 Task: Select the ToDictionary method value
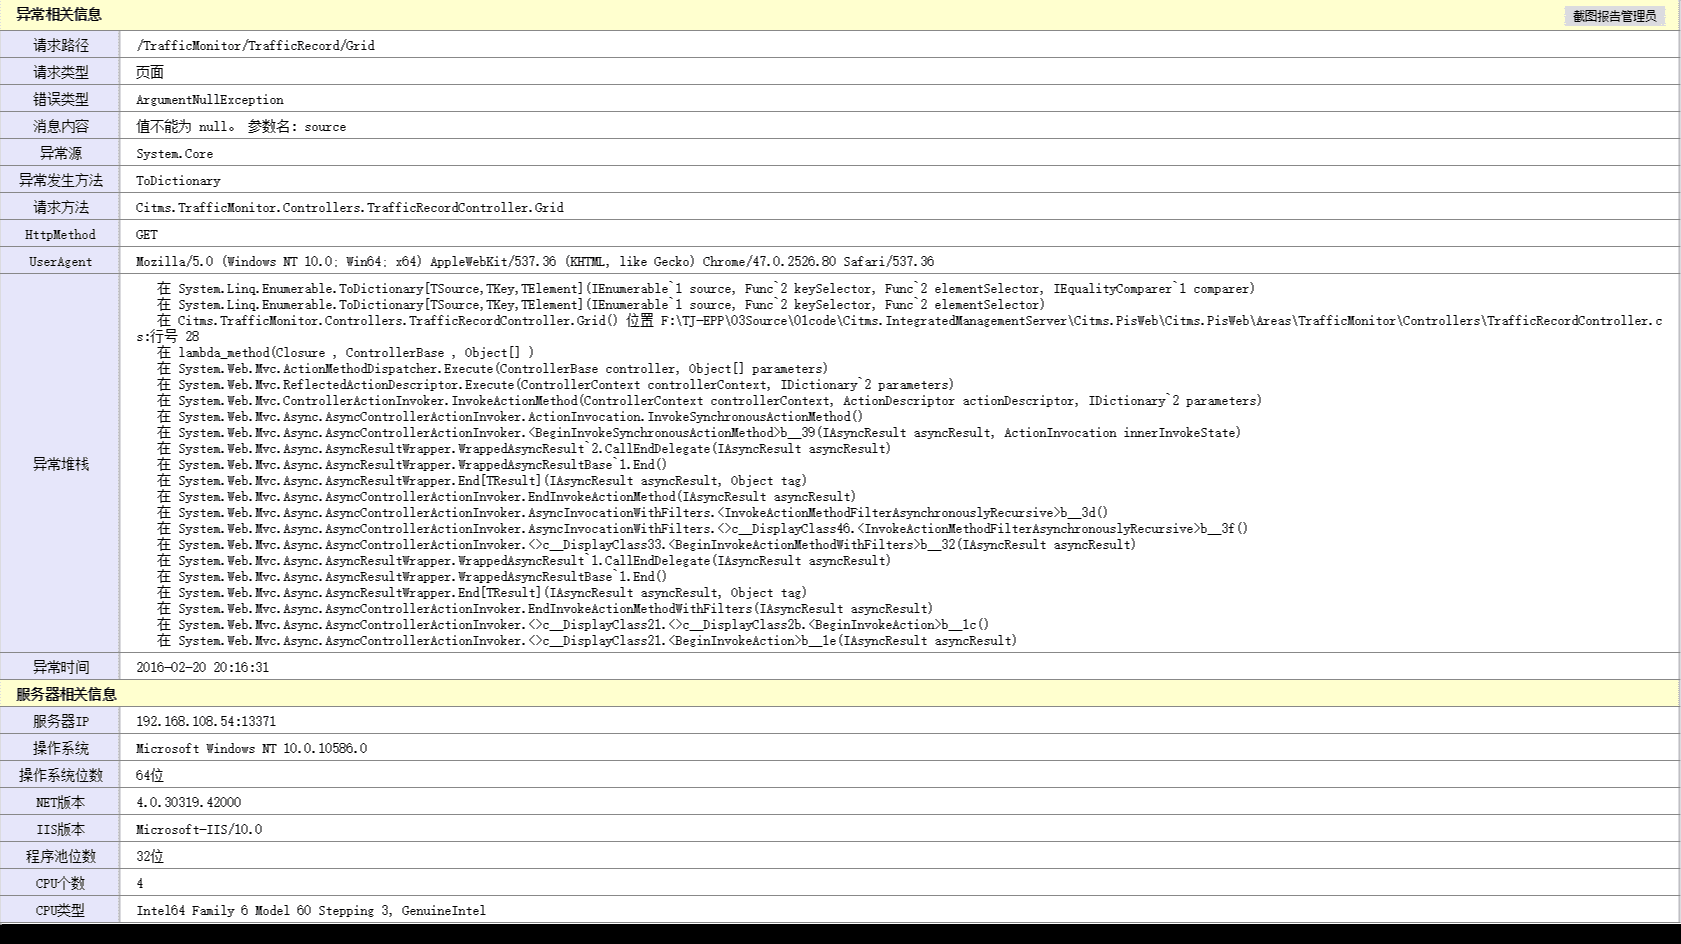click(178, 180)
